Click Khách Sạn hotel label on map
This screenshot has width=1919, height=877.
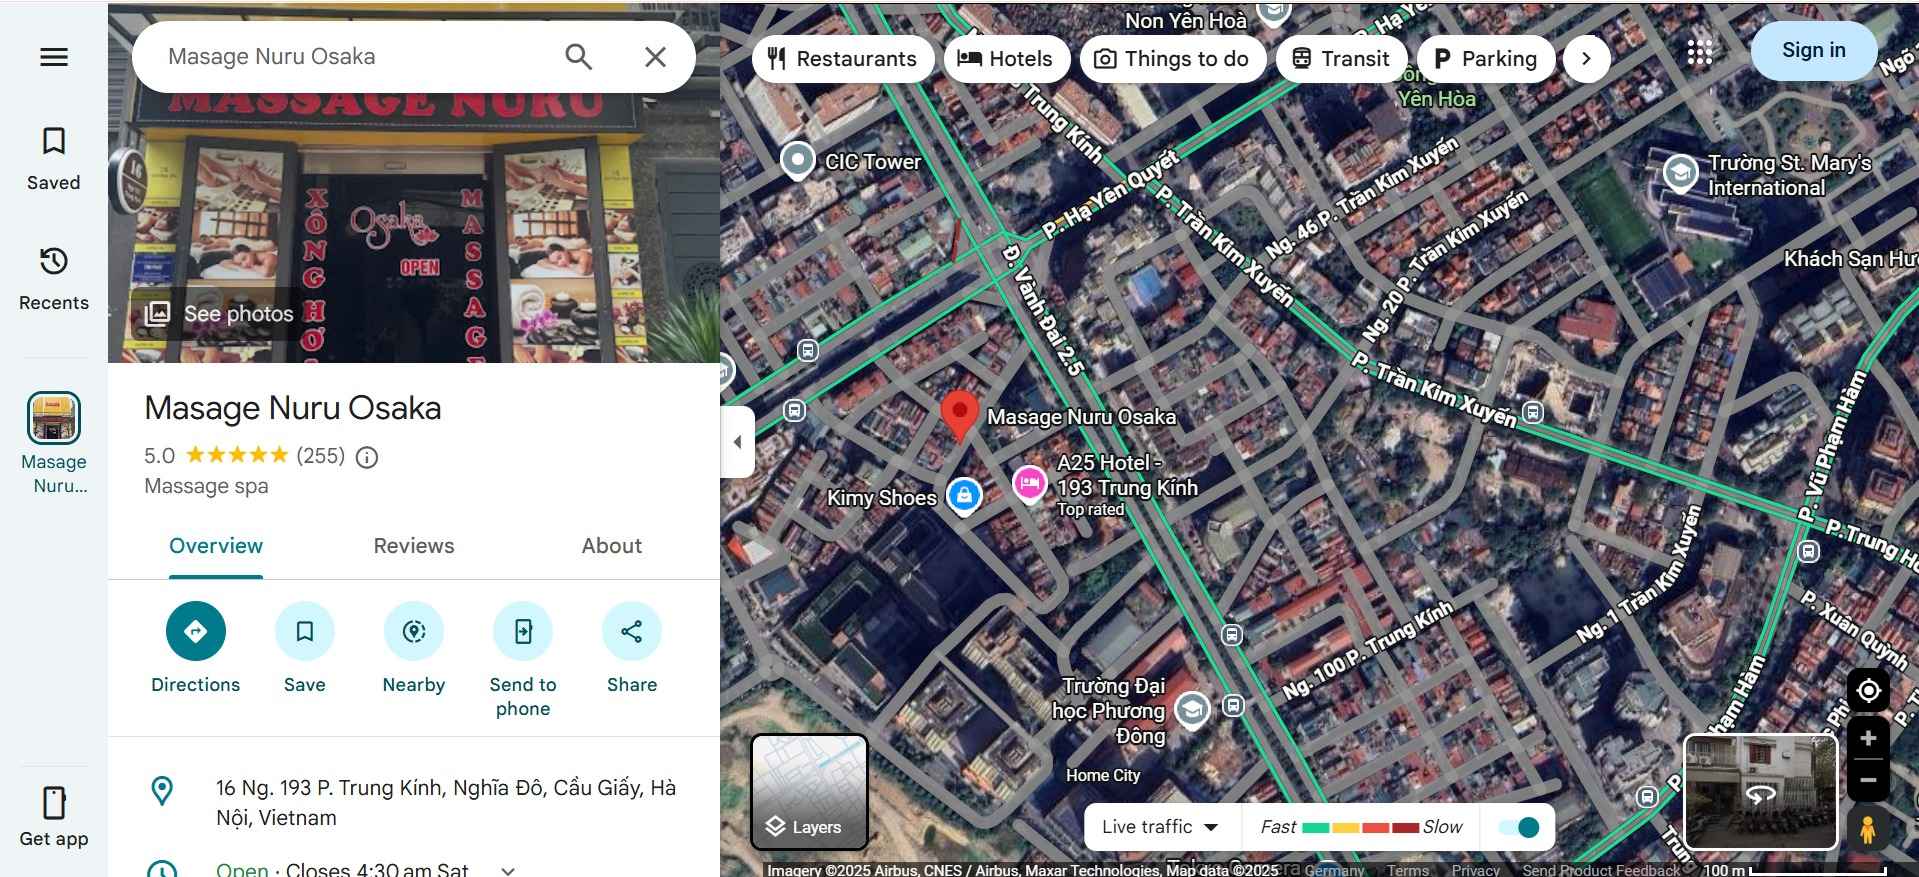point(1850,259)
